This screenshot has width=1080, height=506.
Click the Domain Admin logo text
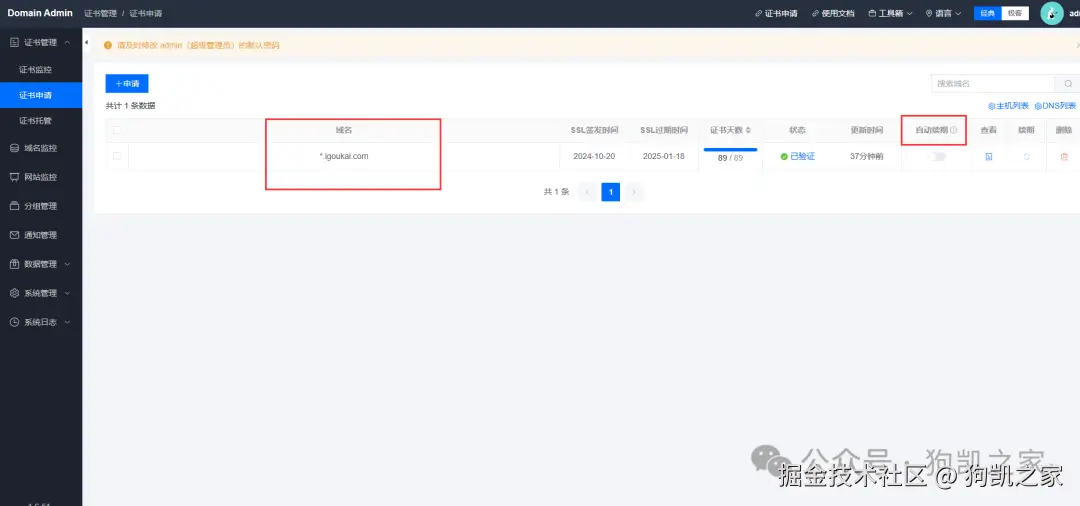40,13
